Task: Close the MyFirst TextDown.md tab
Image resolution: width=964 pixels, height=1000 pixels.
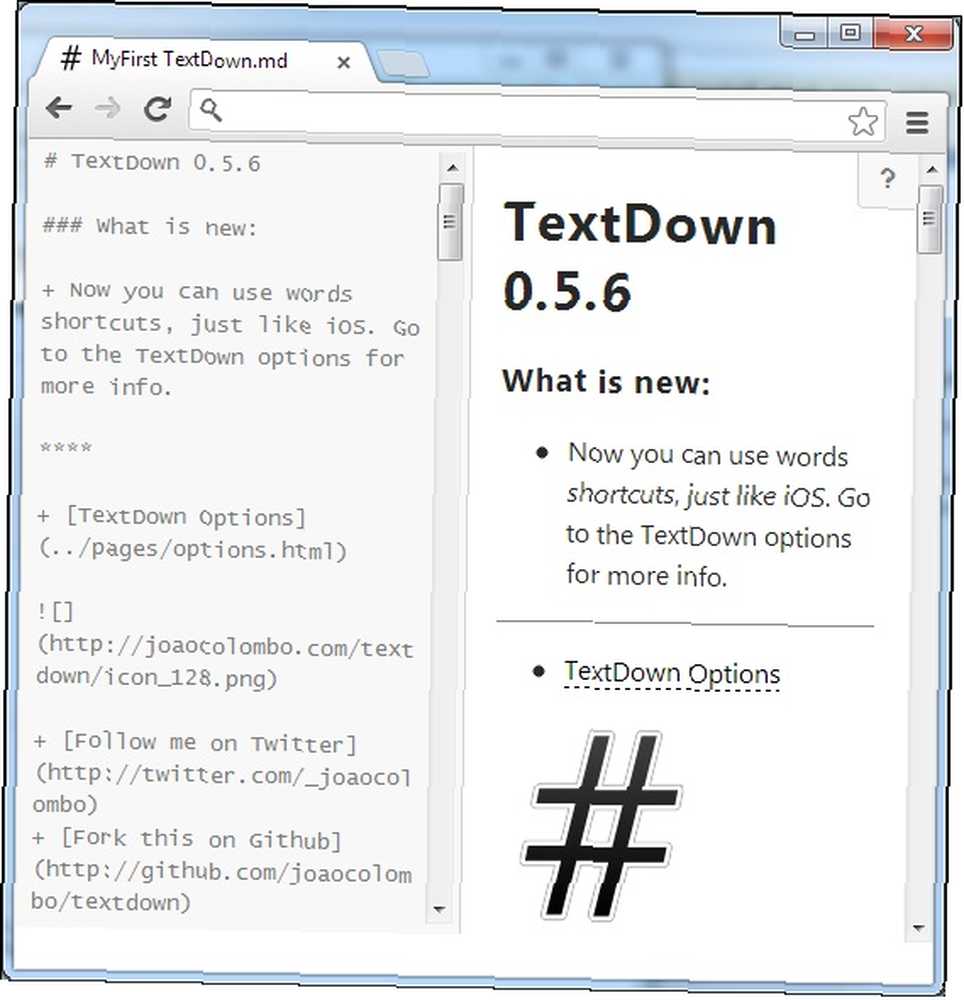Action: (344, 62)
